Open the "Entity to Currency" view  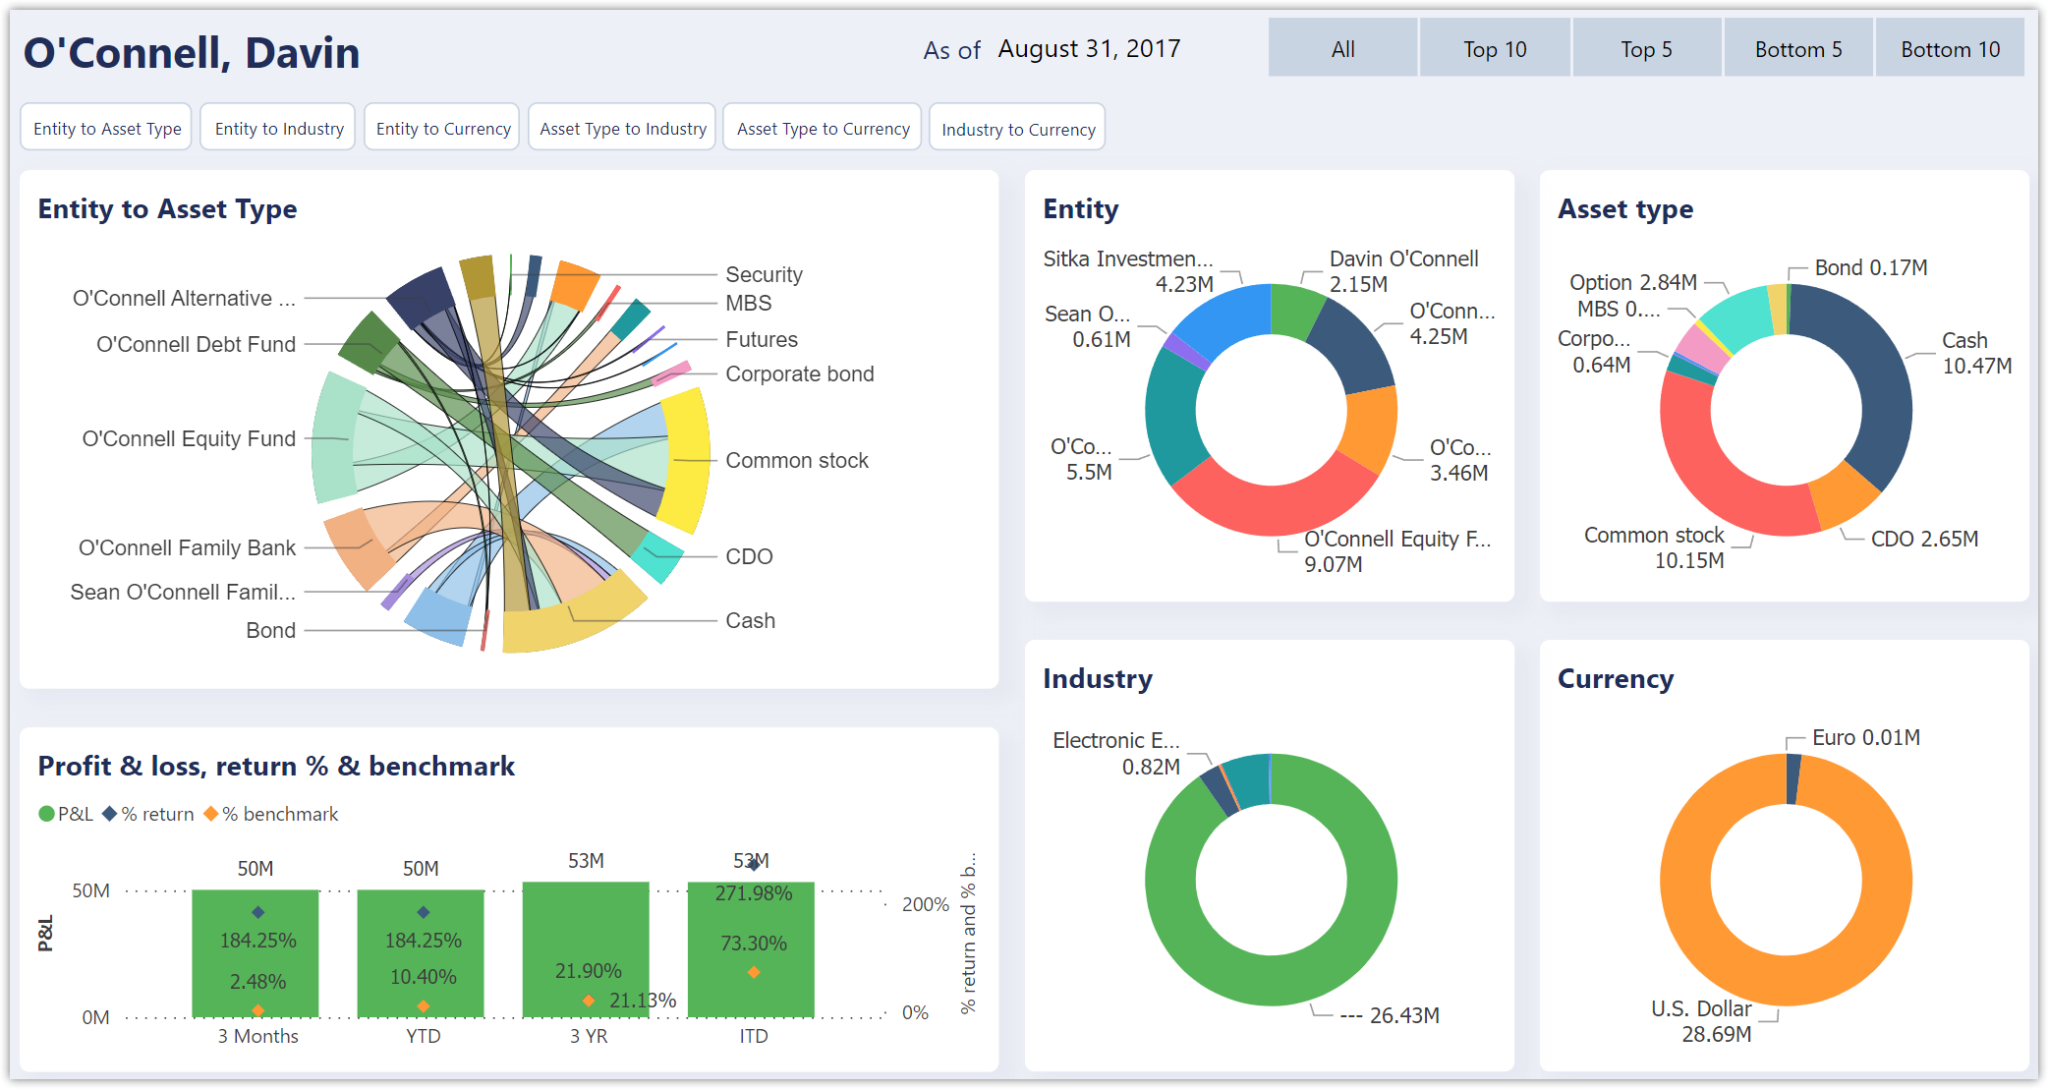pos(441,127)
